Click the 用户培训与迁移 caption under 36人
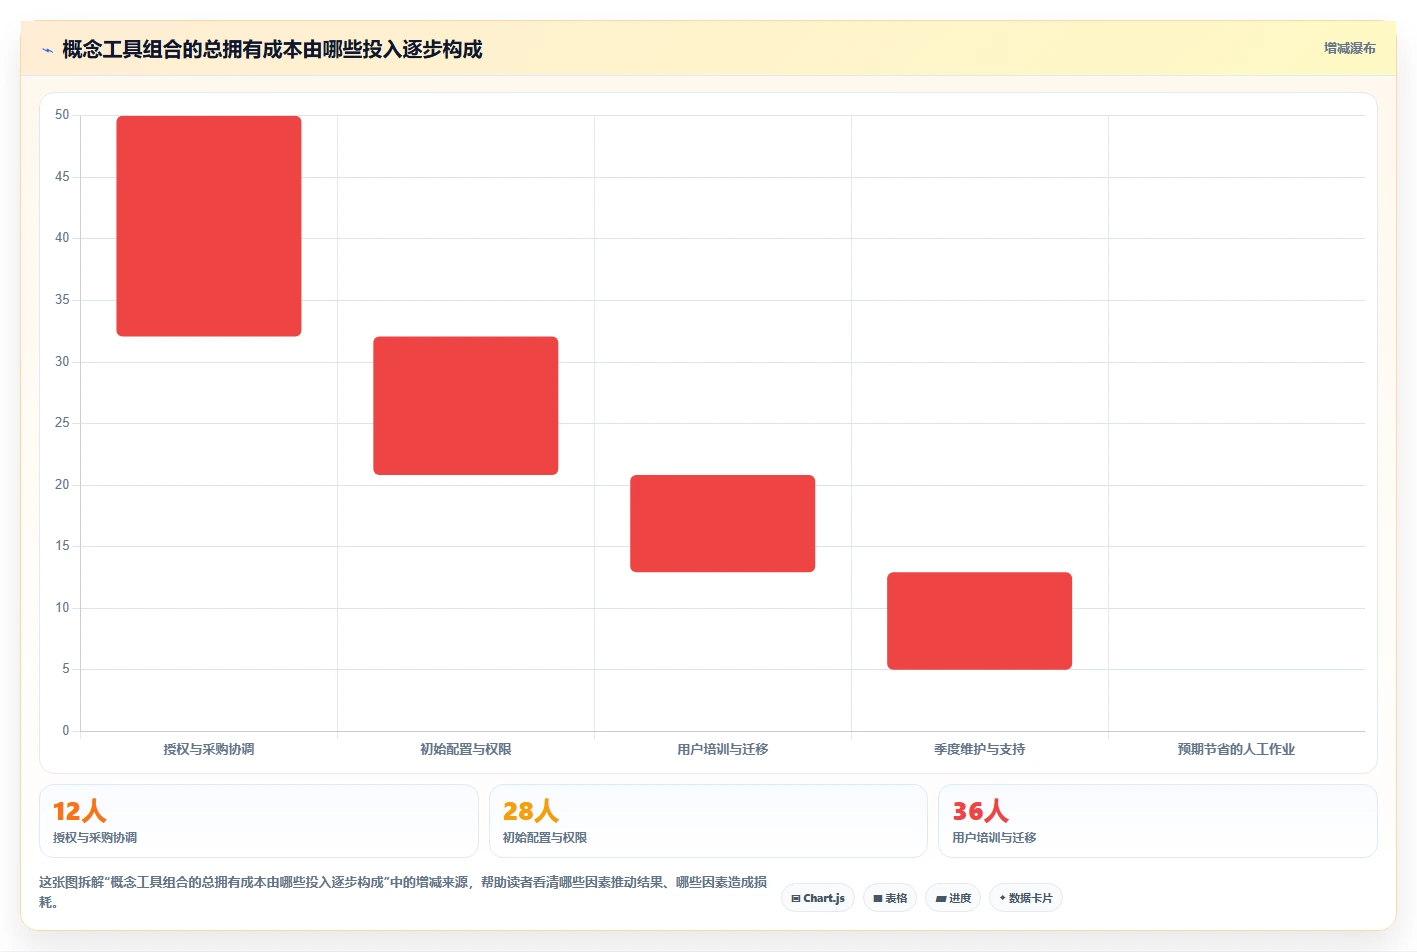Image resolution: width=1417 pixels, height=952 pixels. point(994,838)
